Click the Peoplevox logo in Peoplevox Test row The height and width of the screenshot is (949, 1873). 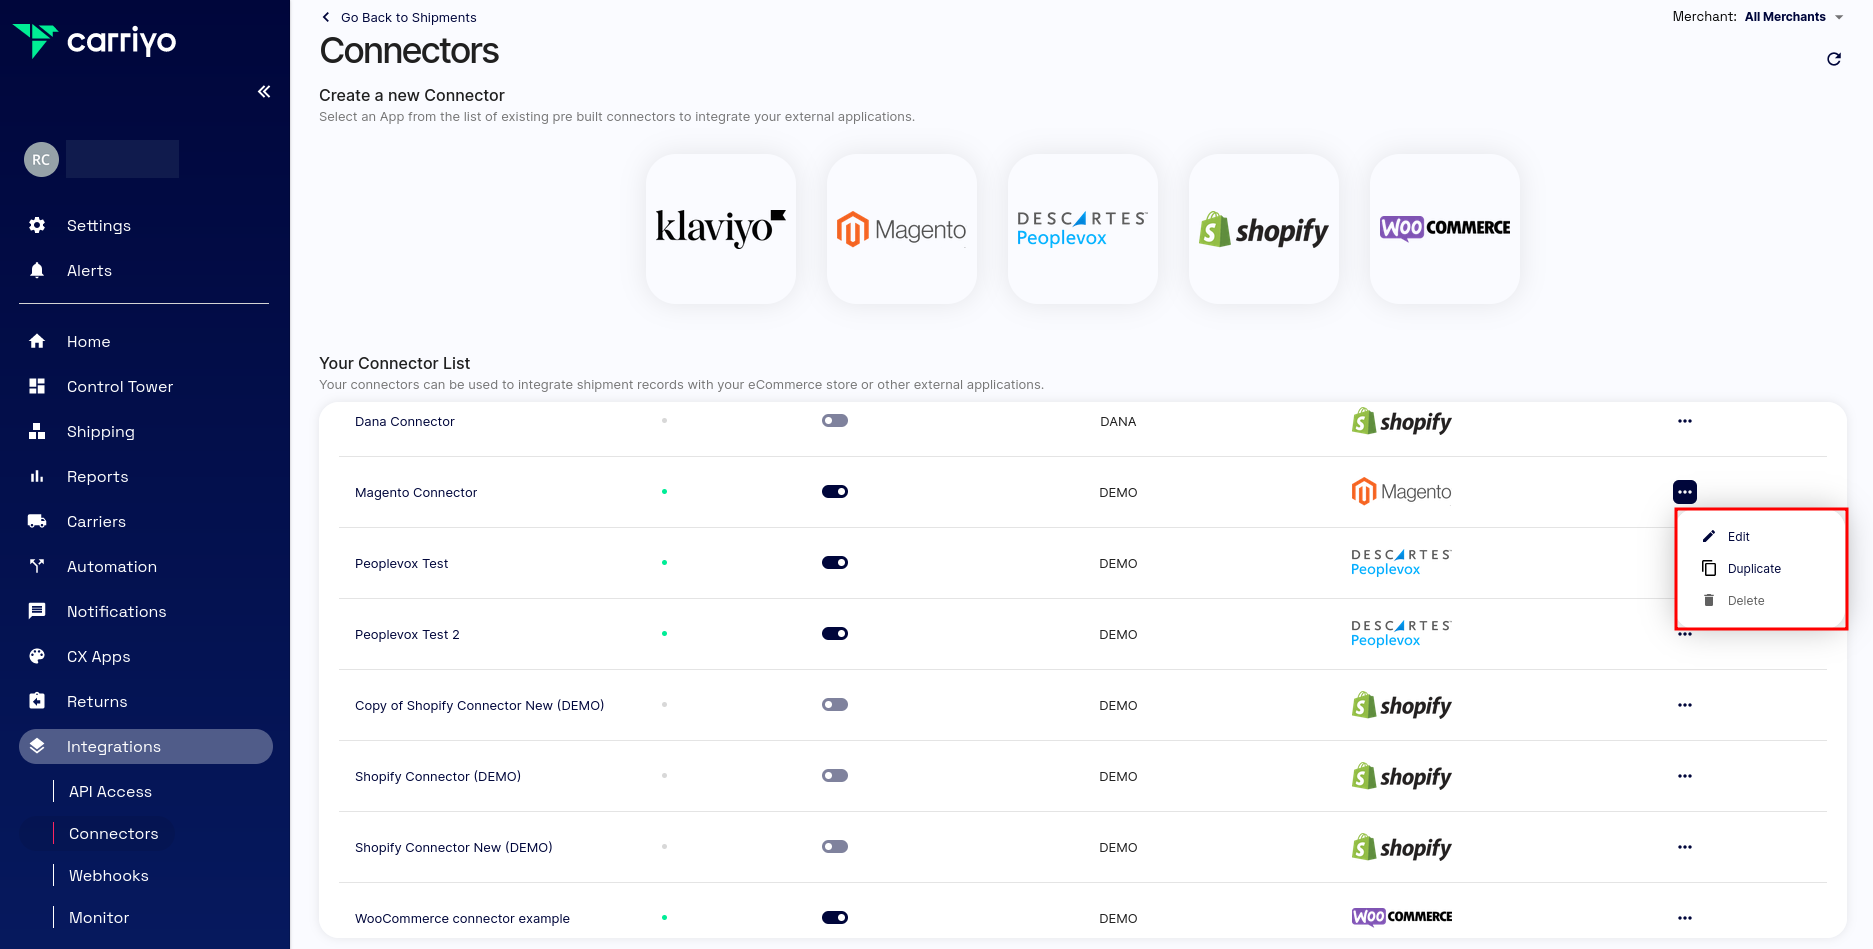(x=1402, y=563)
